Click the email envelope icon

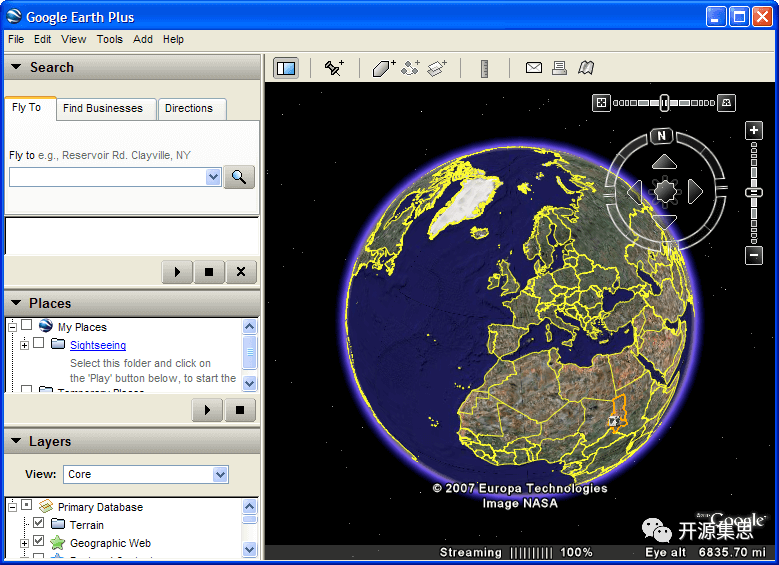coord(534,68)
